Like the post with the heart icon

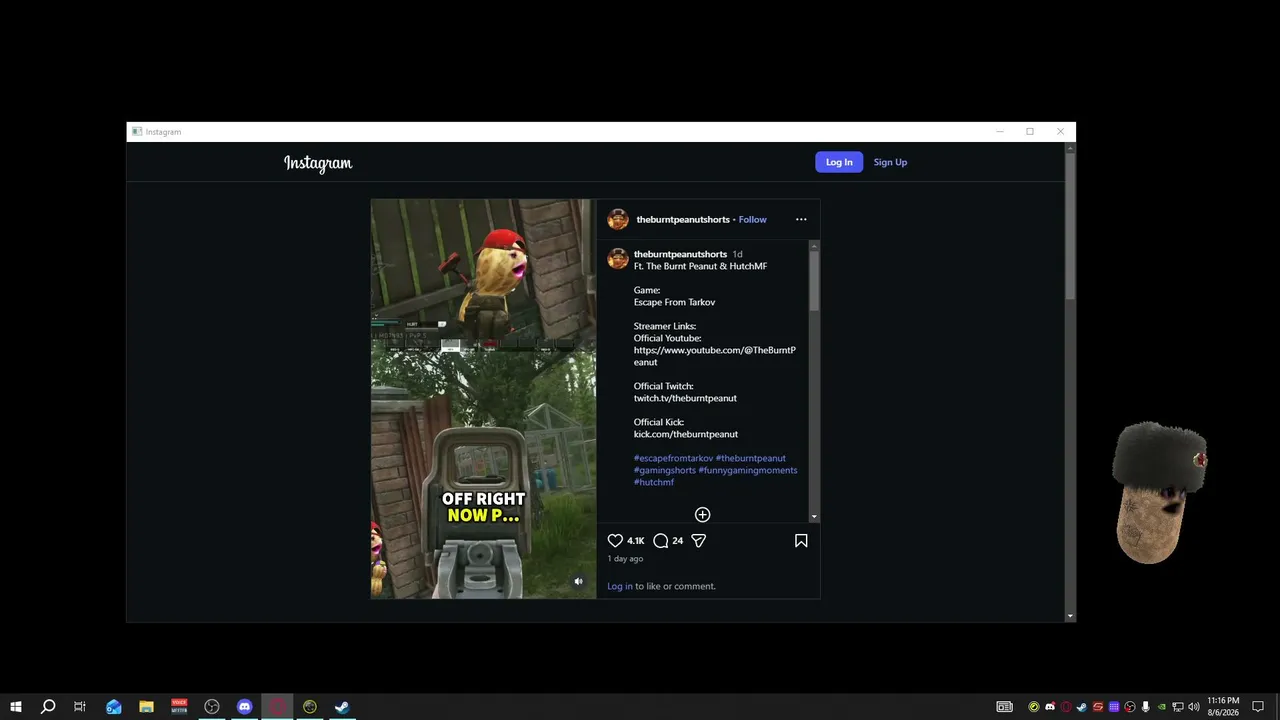tap(615, 541)
